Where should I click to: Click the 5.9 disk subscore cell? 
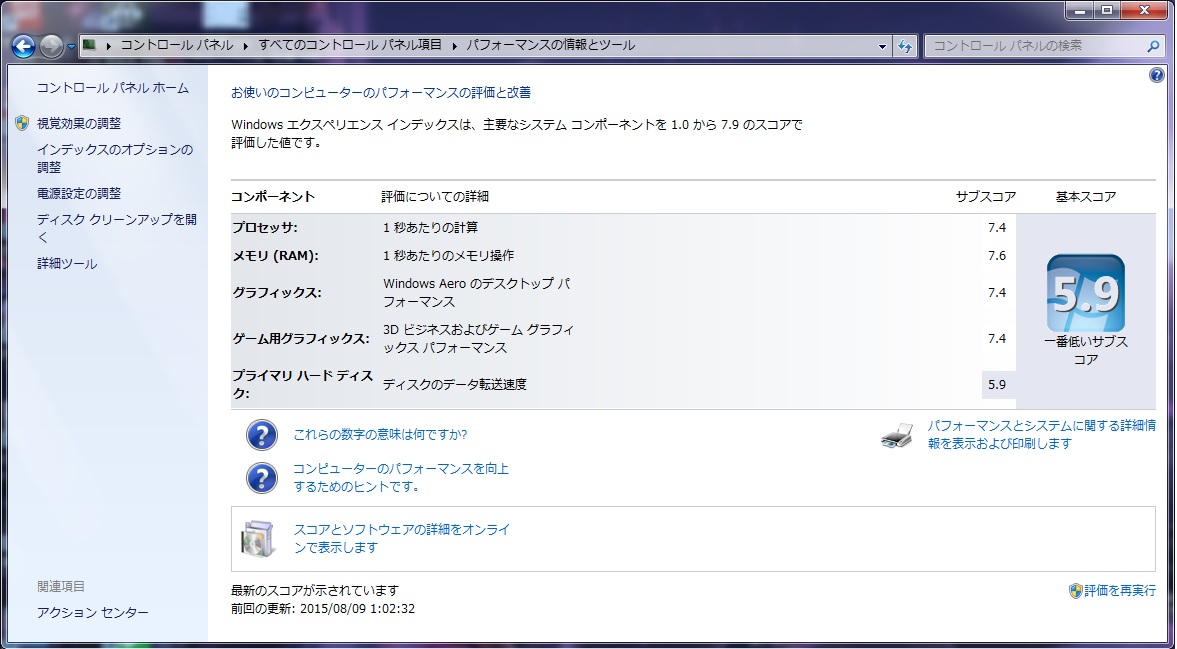pyautogui.click(x=998, y=384)
